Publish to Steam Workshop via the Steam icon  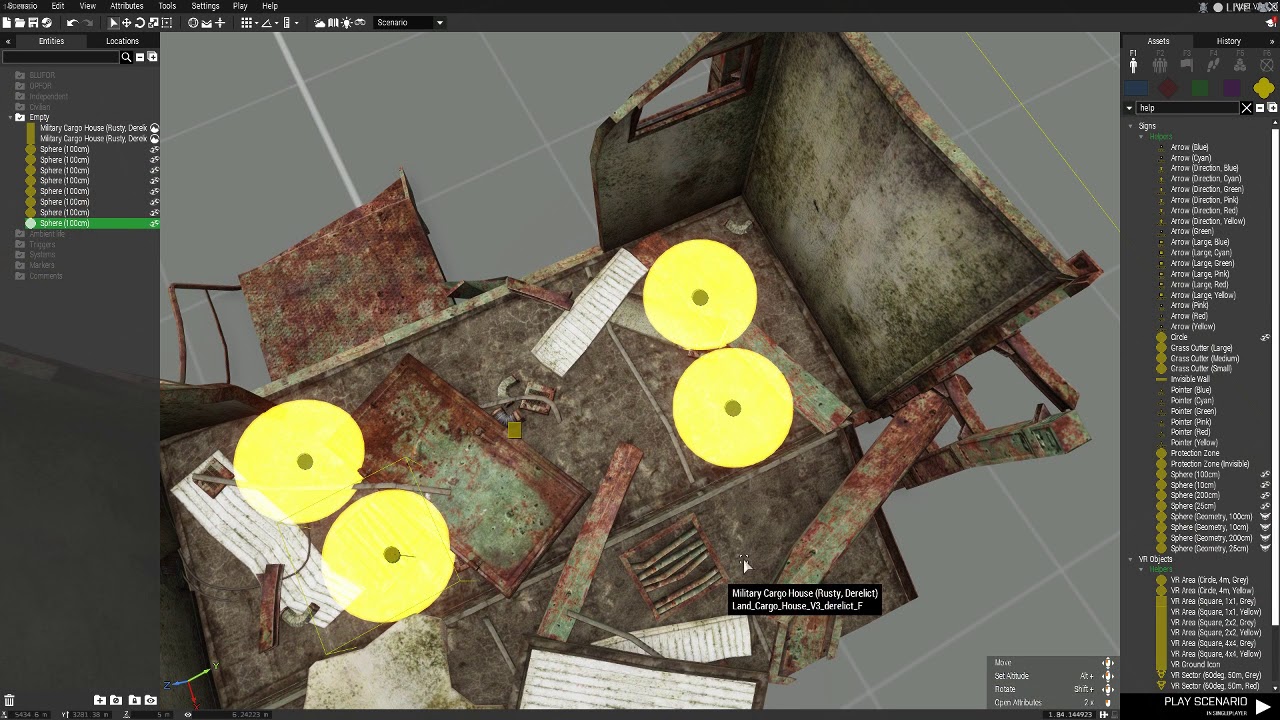coord(46,22)
